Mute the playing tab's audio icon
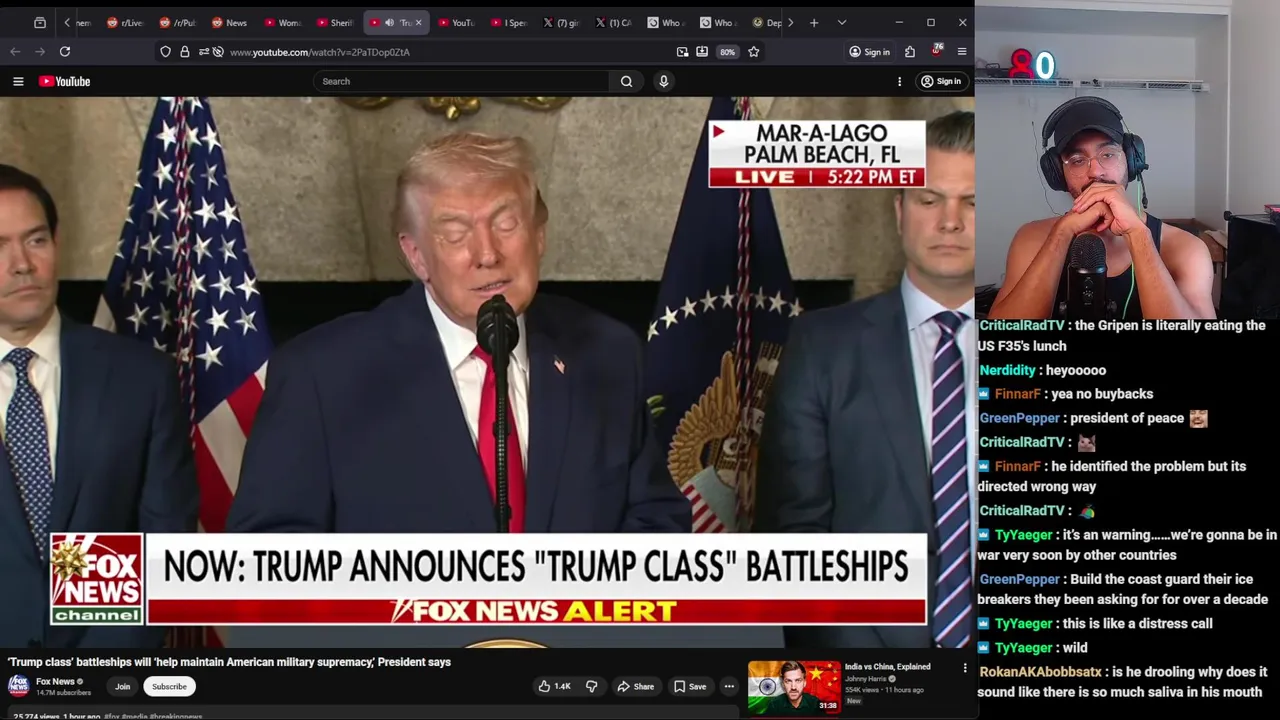The height and width of the screenshot is (720, 1280). click(x=389, y=22)
